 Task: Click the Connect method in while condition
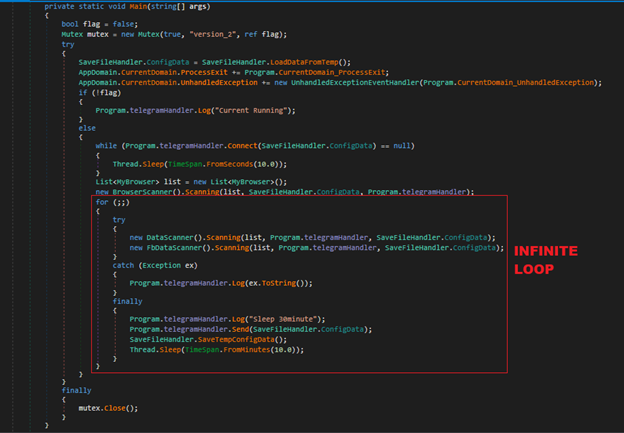click(x=213, y=146)
